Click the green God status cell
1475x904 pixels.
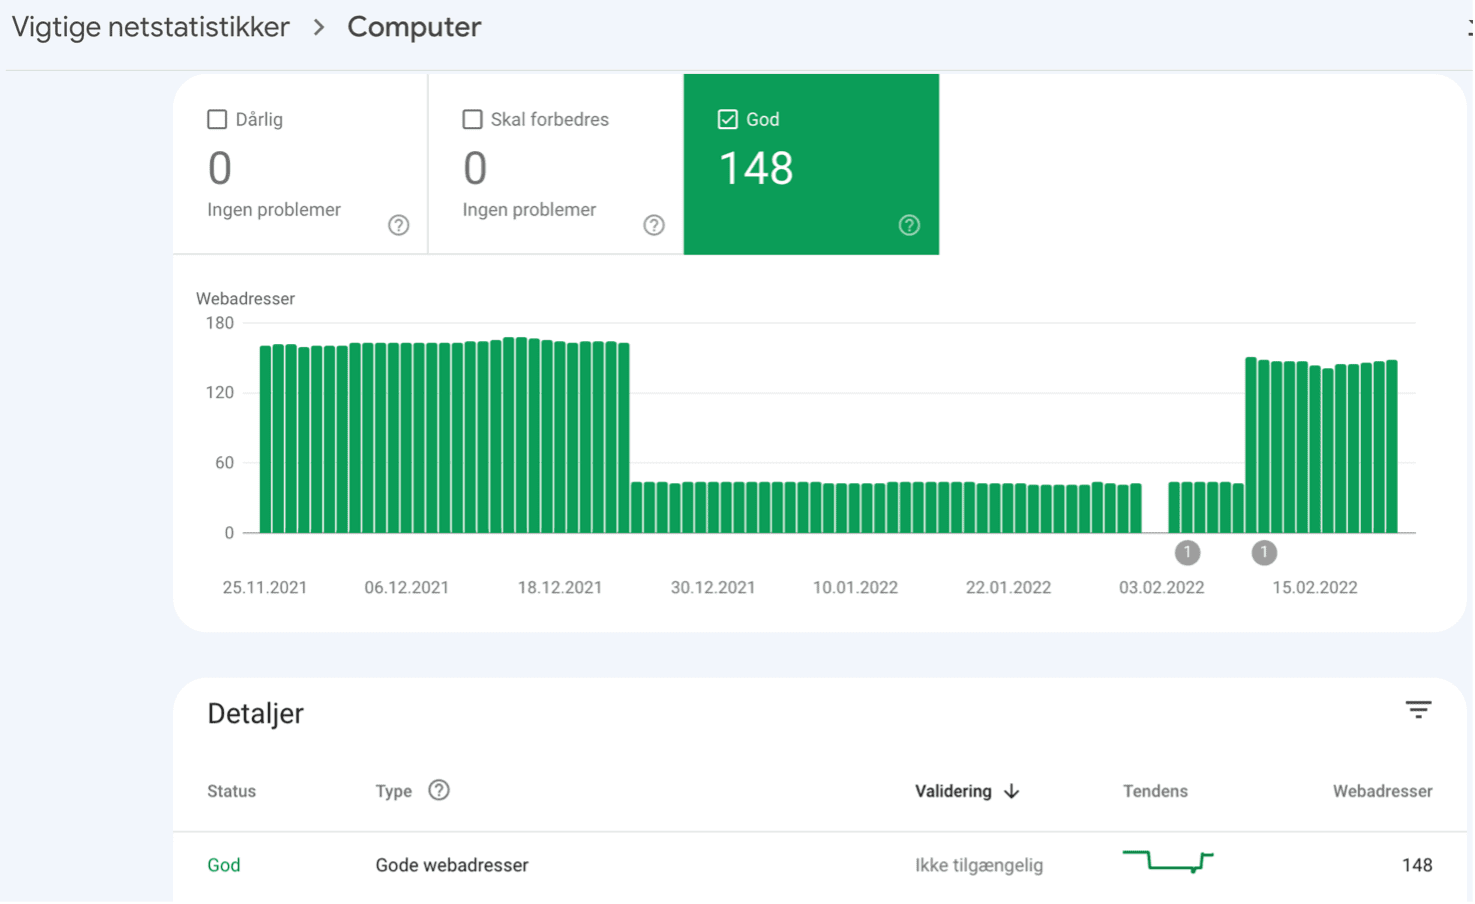224,865
